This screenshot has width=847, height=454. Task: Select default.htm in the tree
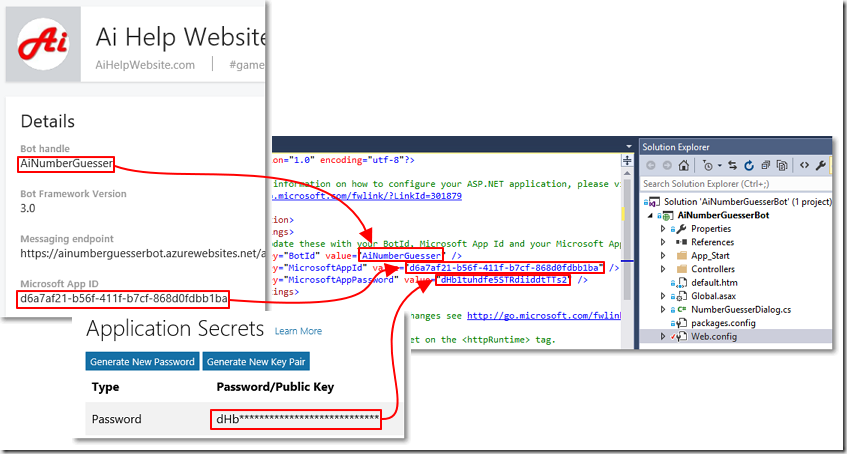(714, 283)
